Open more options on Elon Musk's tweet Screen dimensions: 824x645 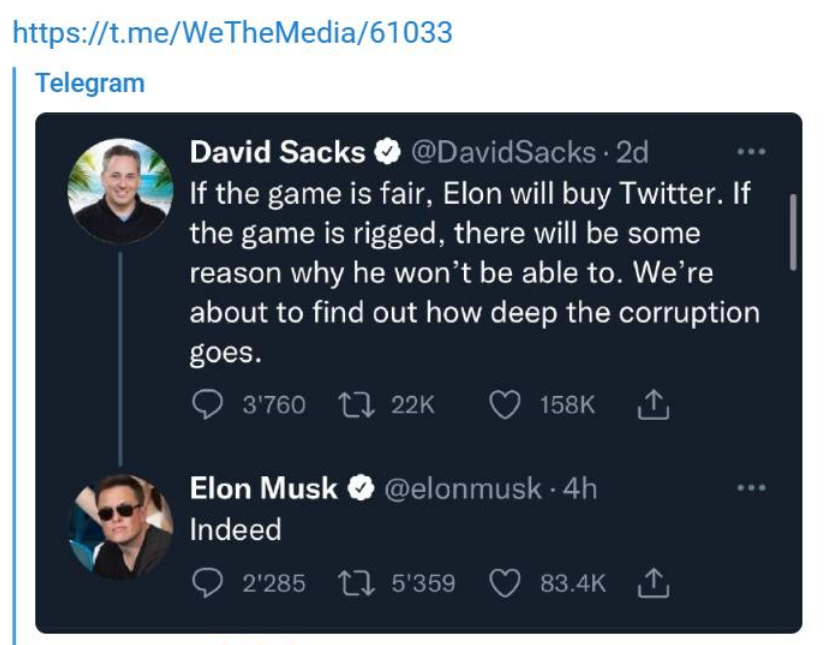click(x=750, y=489)
